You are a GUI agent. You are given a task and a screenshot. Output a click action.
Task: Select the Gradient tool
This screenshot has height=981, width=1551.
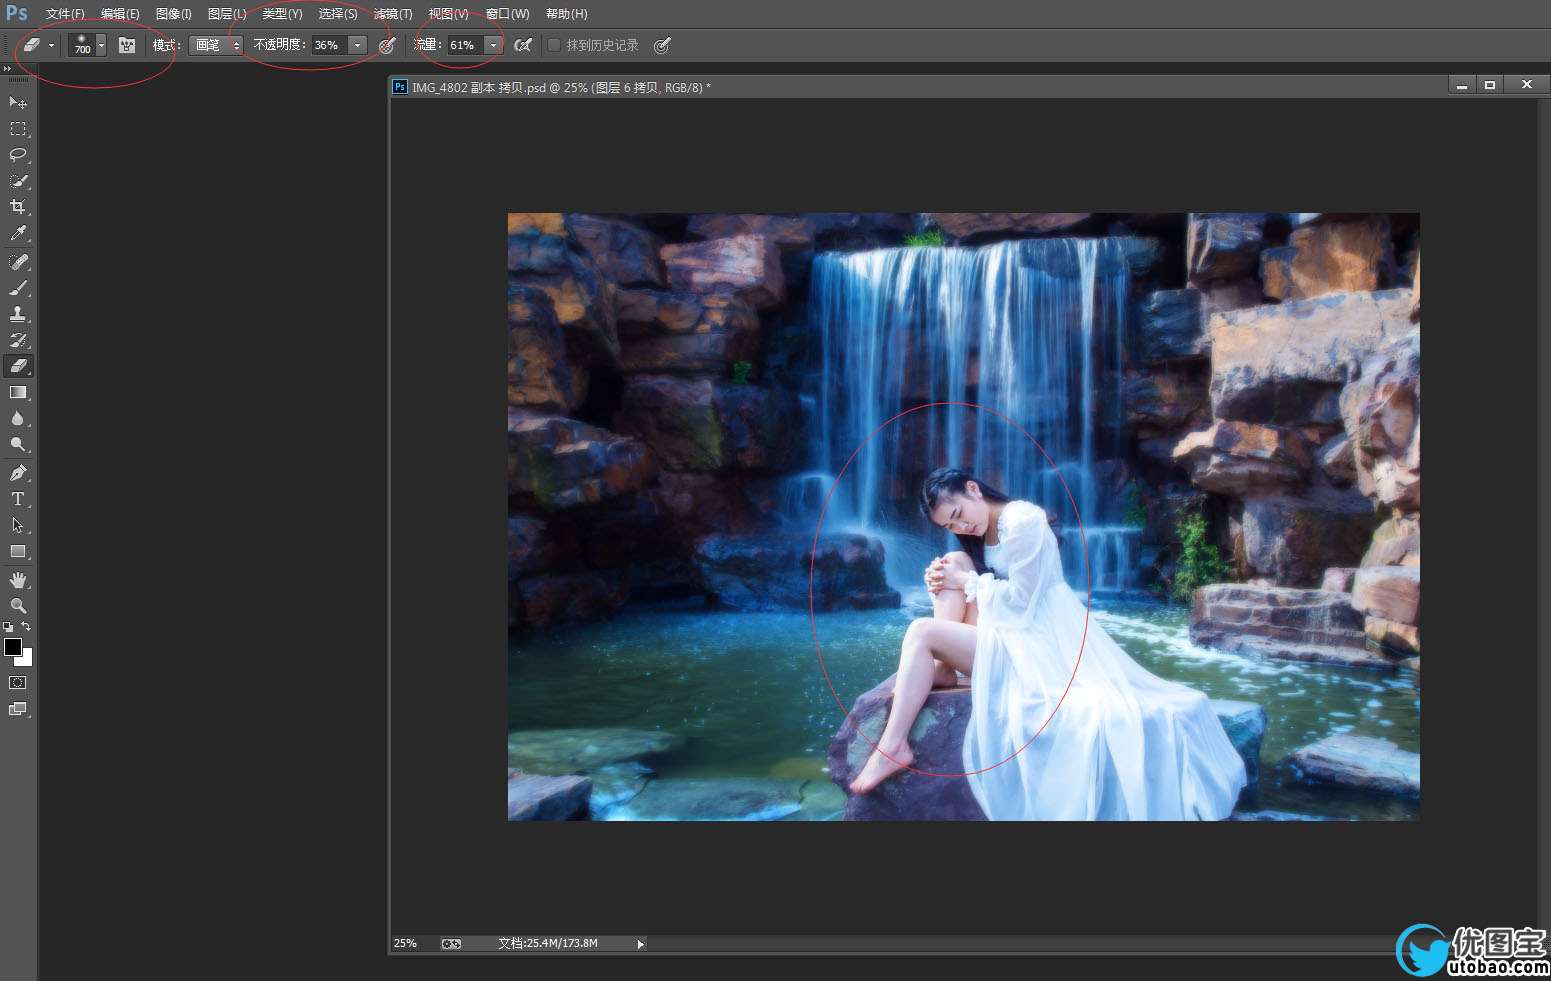pos(18,392)
